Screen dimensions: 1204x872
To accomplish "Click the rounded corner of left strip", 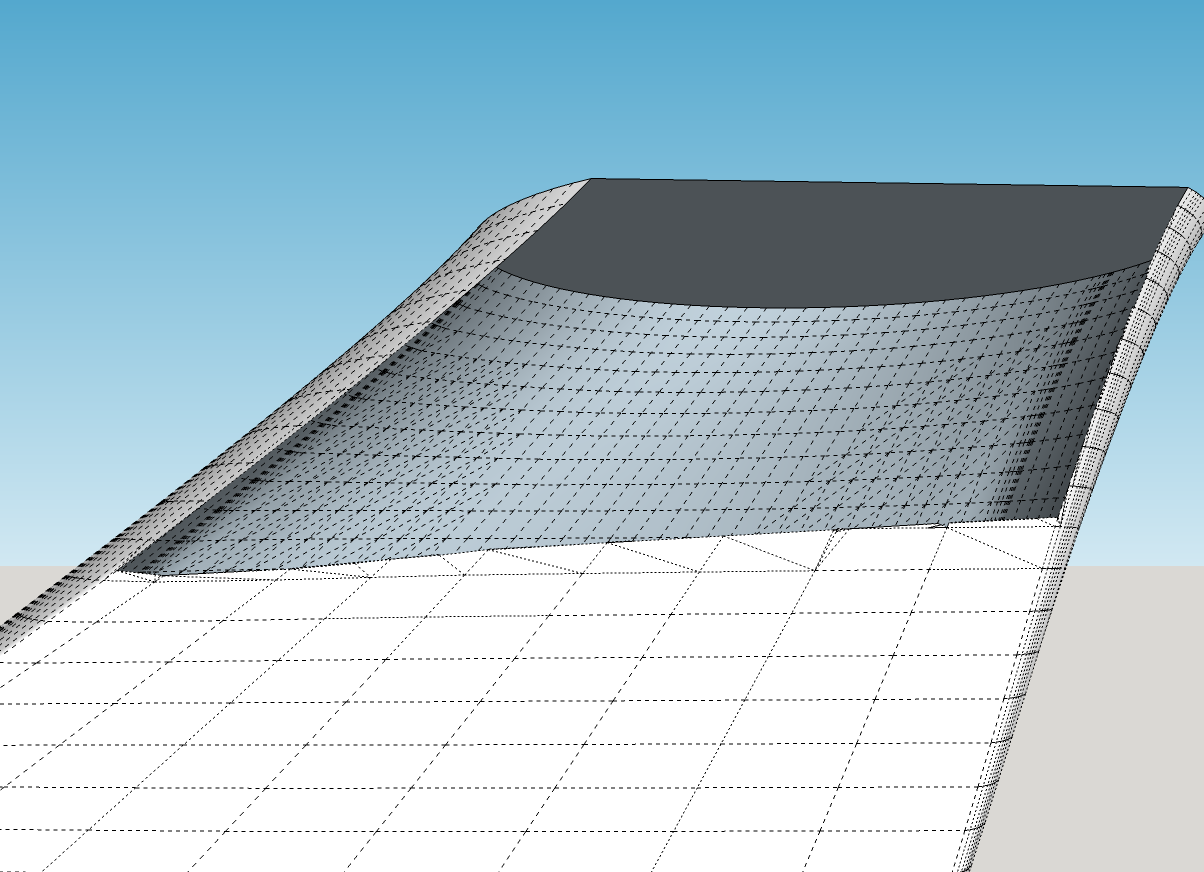I will tap(520, 205).
